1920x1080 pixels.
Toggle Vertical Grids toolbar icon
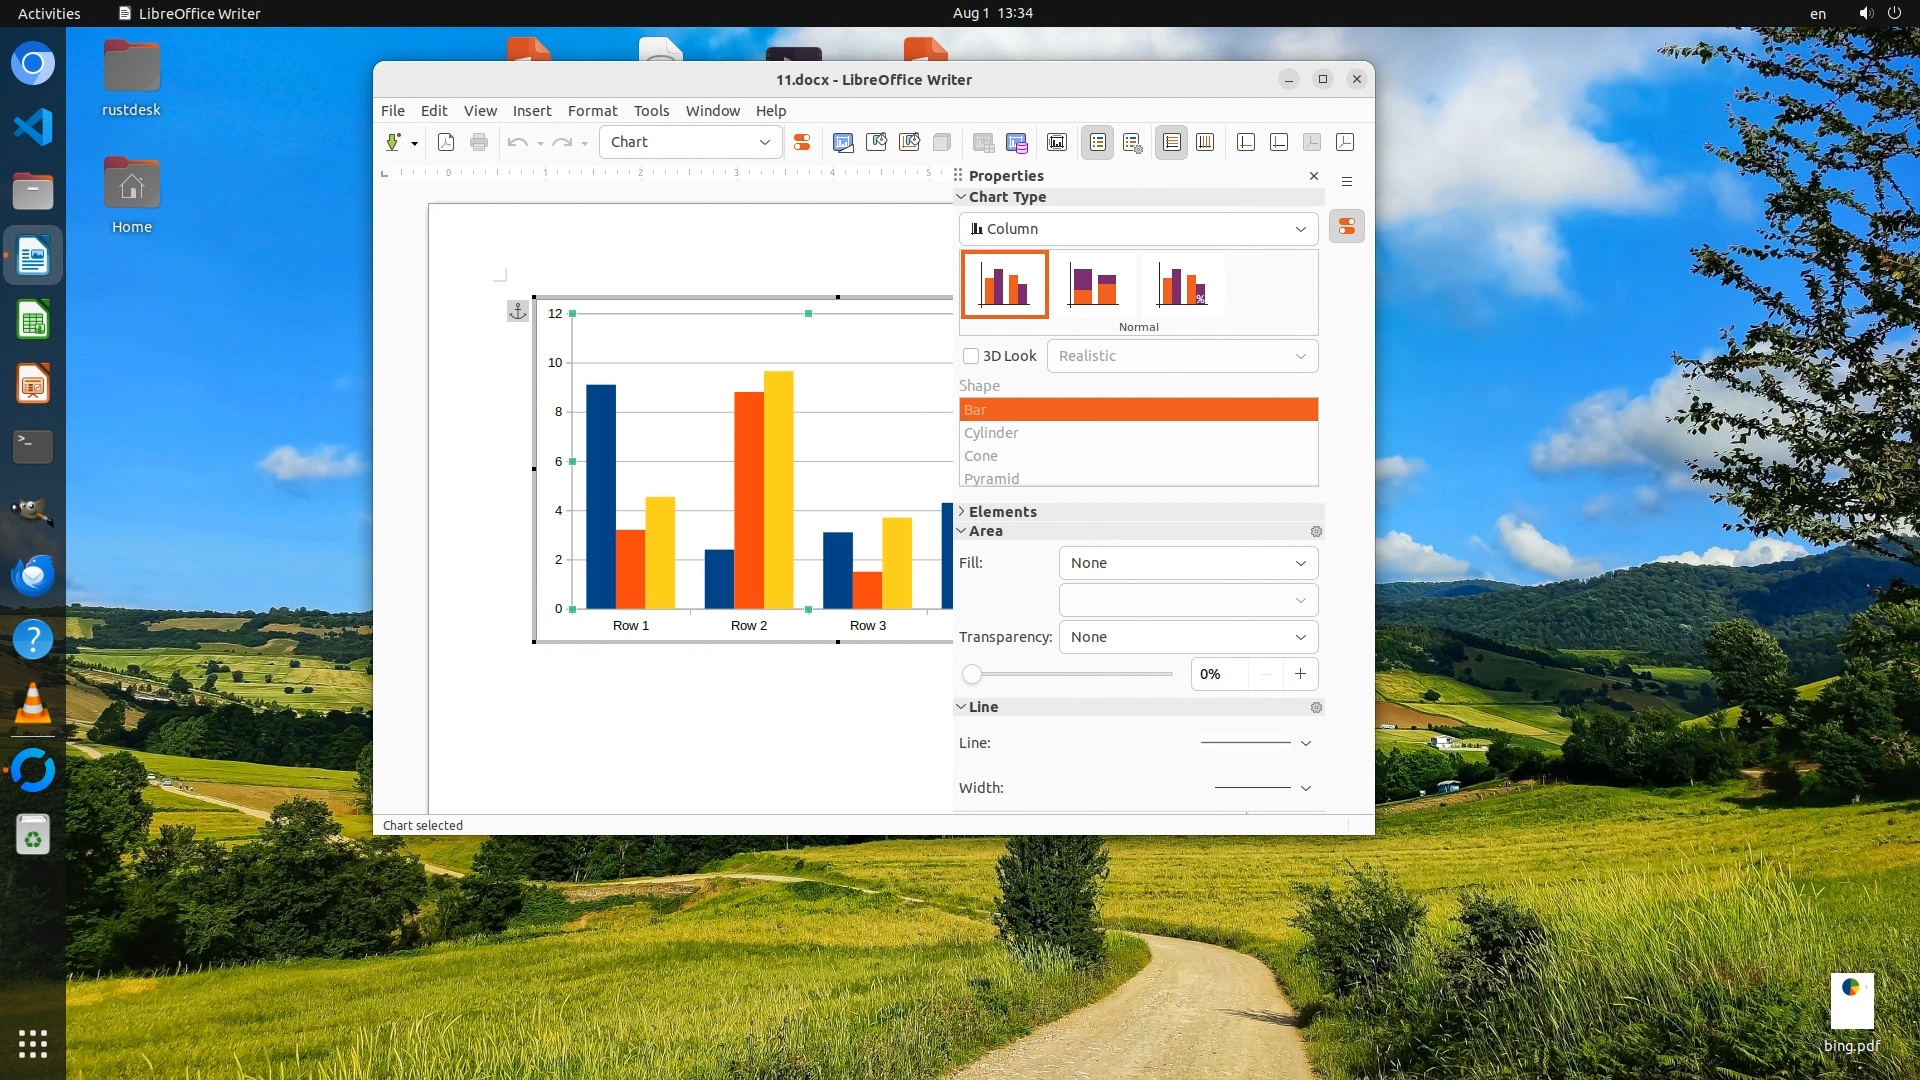[1205, 142]
